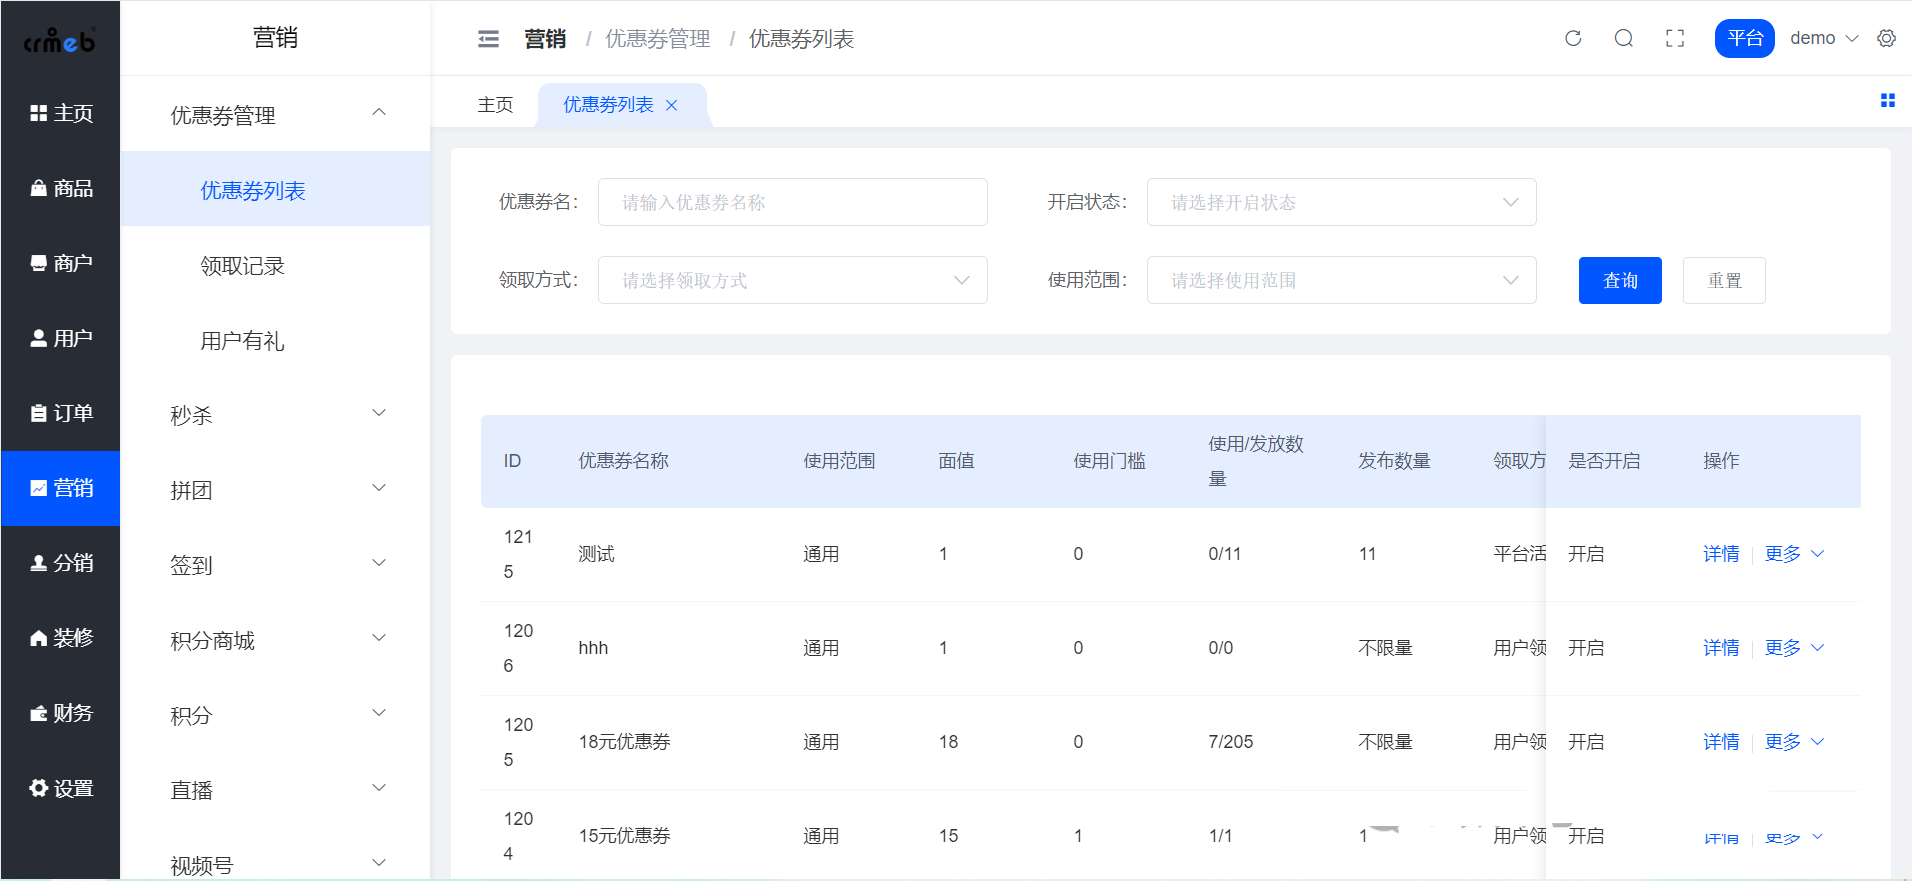Collapse sidebar with hamburger menu icon
This screenshot has width=1912, height=881.
pos(488,39)
